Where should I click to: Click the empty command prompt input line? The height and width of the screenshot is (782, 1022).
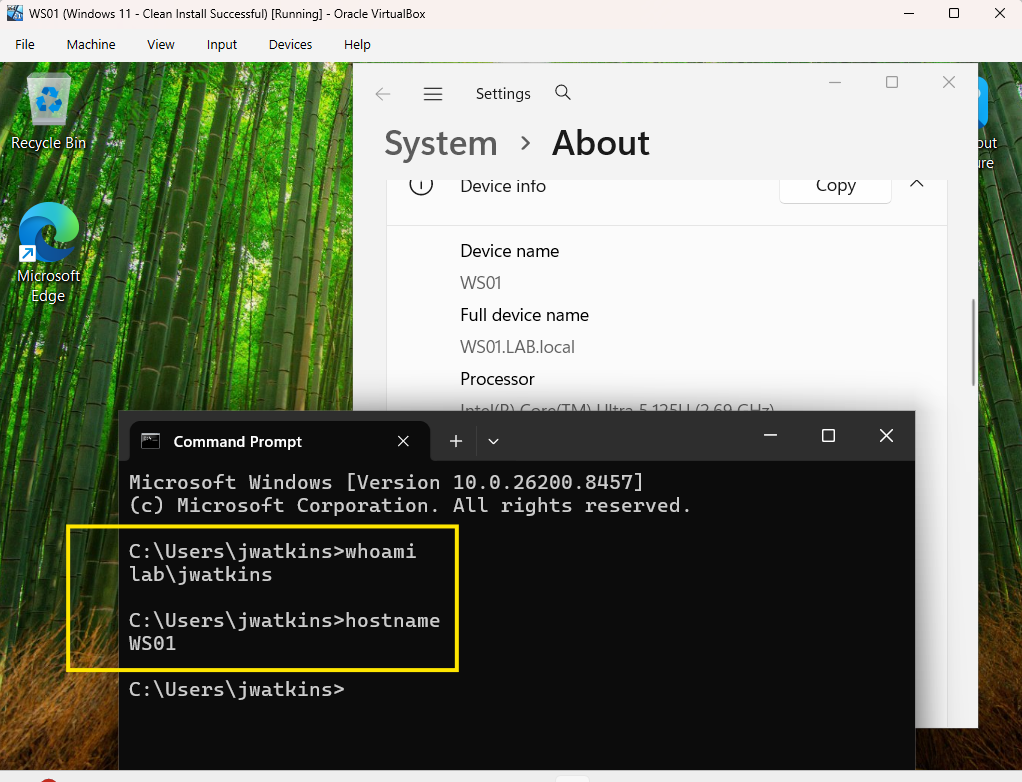coord(237,689)
